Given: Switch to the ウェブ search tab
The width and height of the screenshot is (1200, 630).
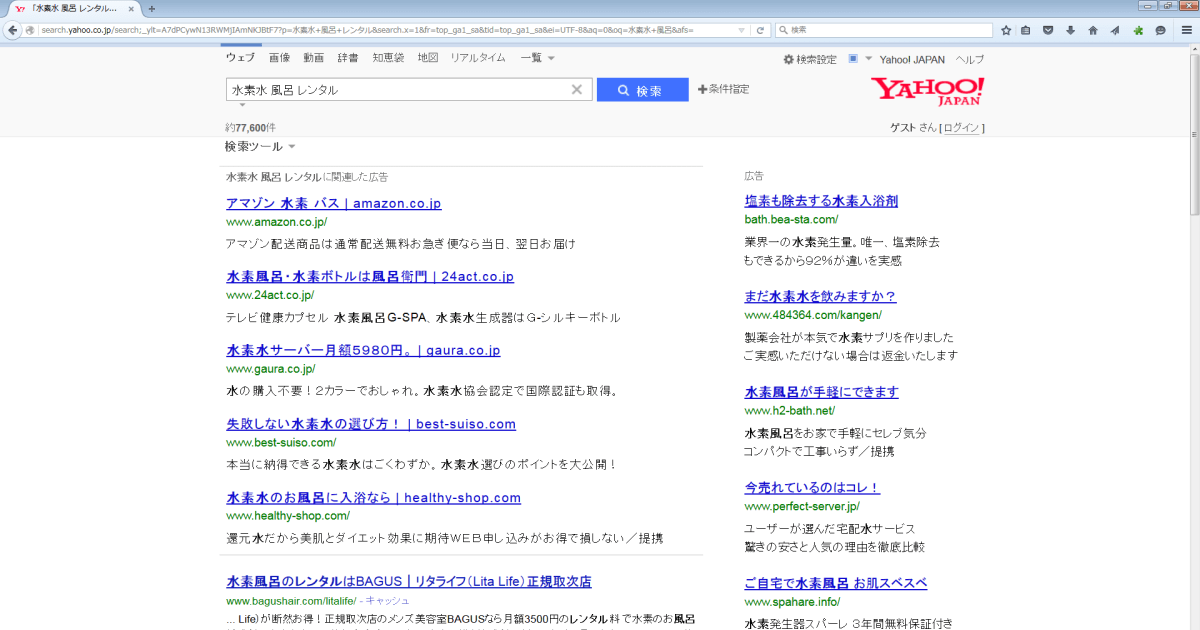Looking at the screenshot, I should pyautogui.click(x=240, y=58).
